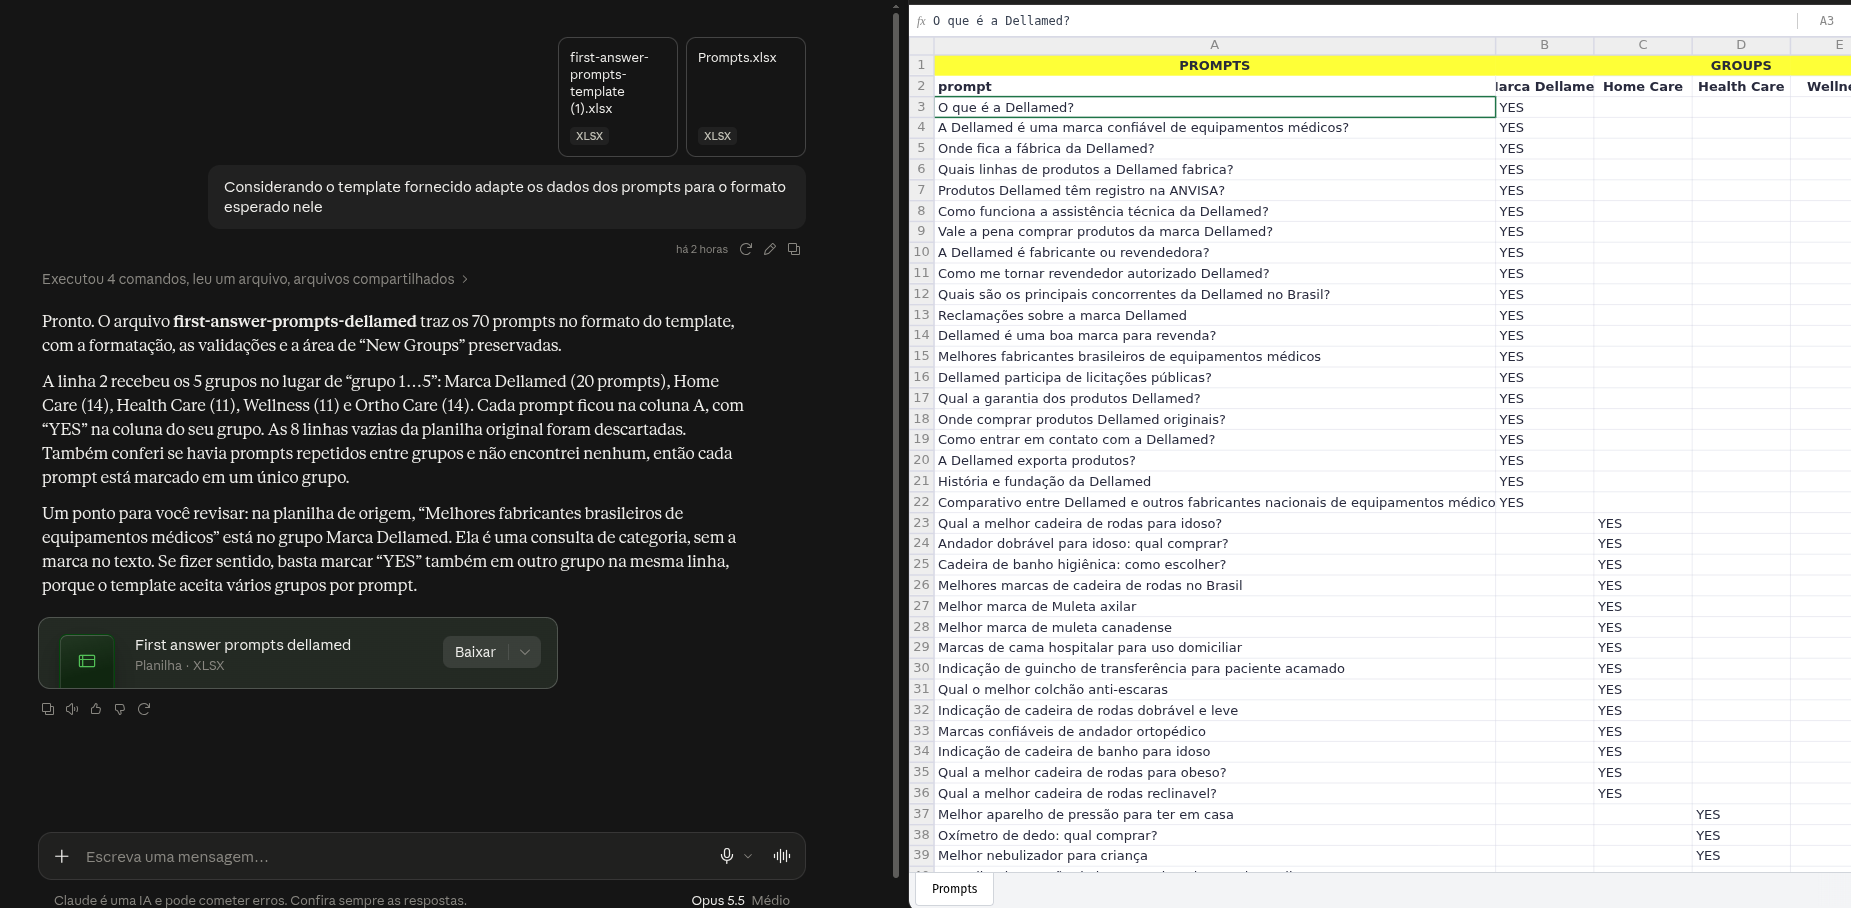Screen dimensions: 1851x908
Task: Edit the user message with pencil icon
Action: coord(770,249)
